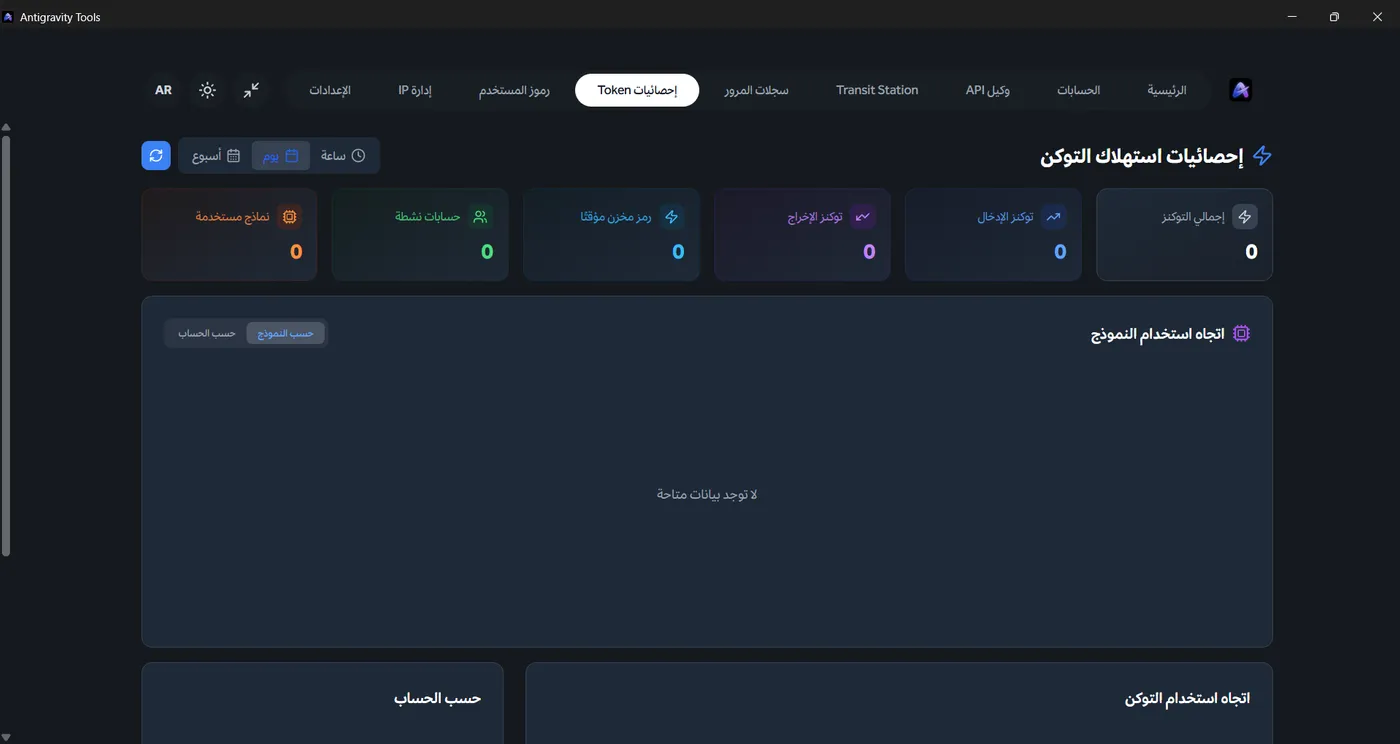
Task: Refresh the token statistics with the blue button
Action: click(x=156, y=155)
